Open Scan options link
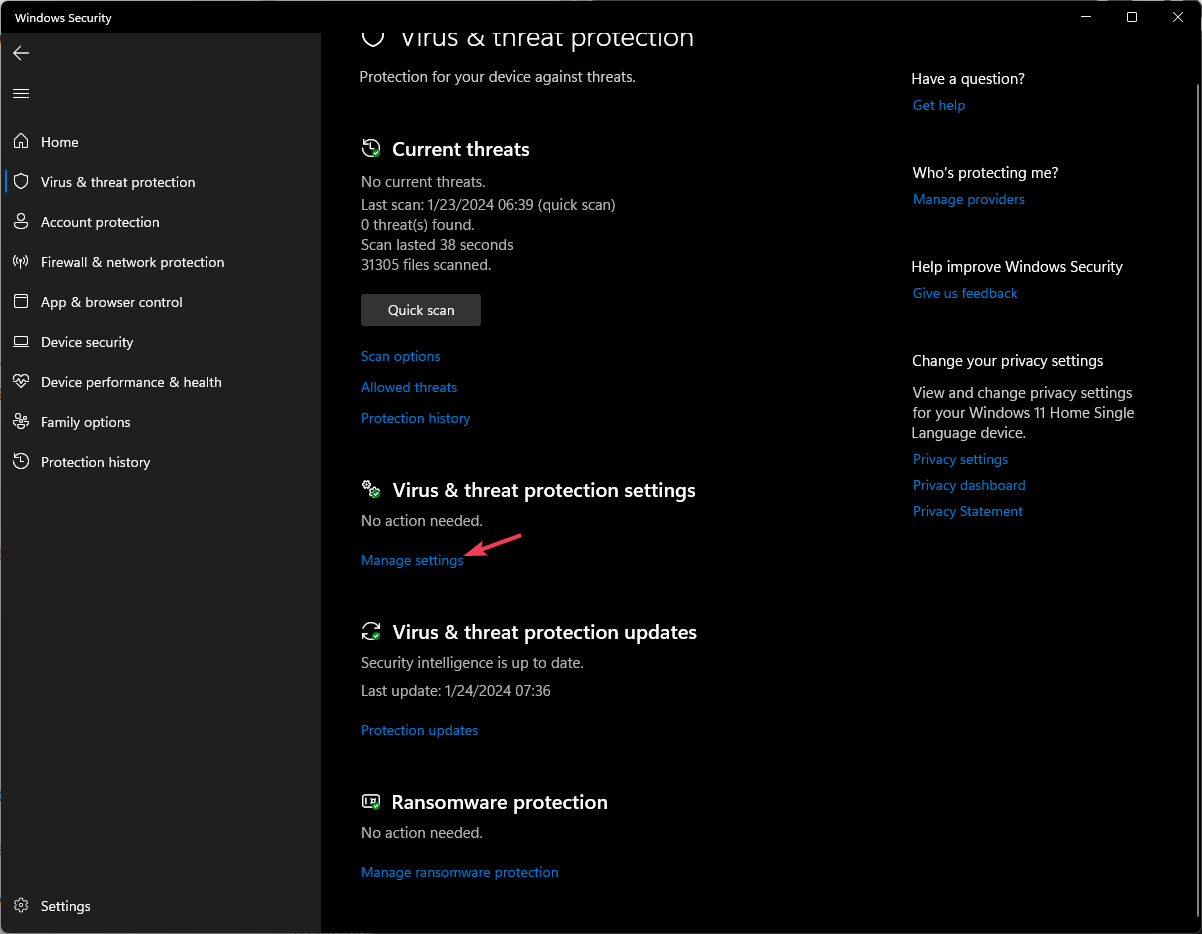Viewport: 1202px width, 934px height. click(400, 356)
